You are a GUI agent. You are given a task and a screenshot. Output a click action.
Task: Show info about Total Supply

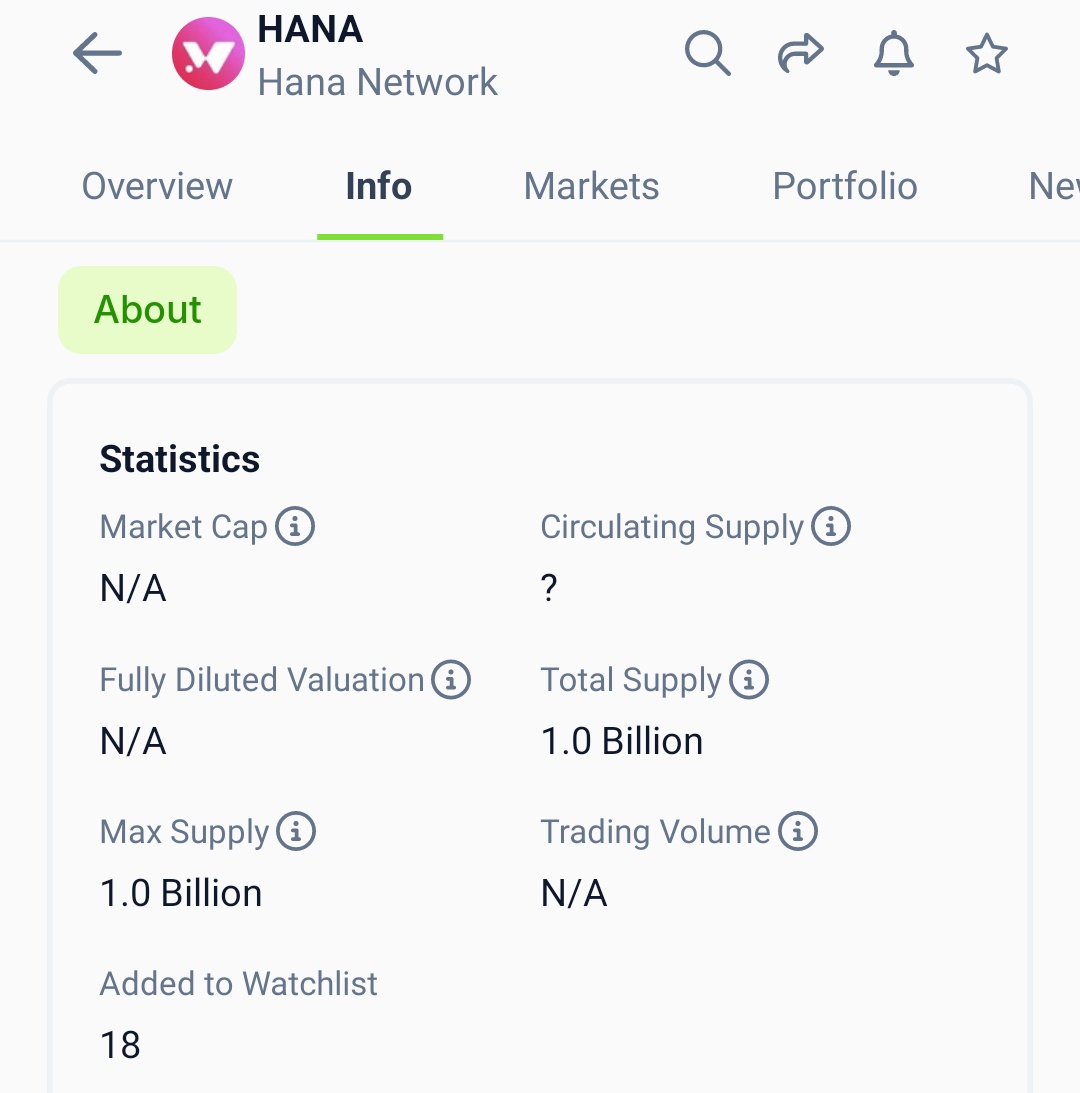click(x=749, y=680)
